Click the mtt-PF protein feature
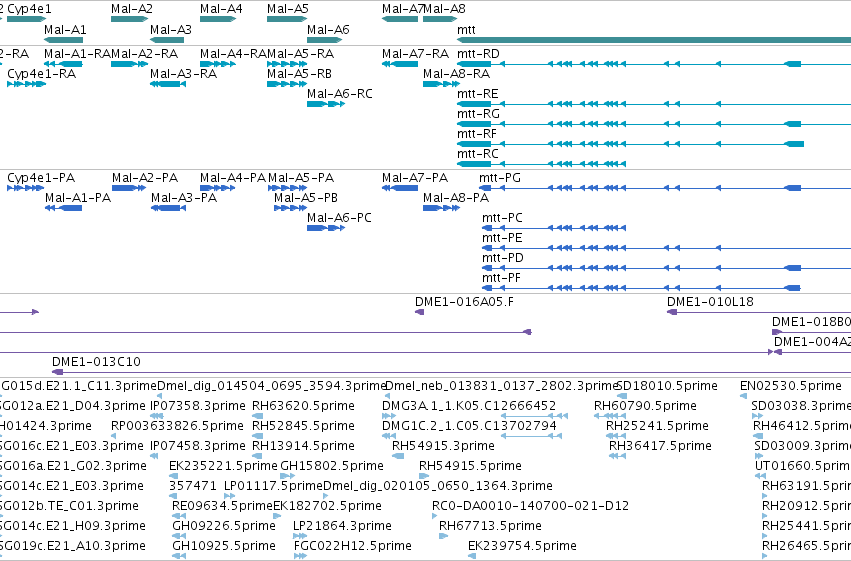 642,288
